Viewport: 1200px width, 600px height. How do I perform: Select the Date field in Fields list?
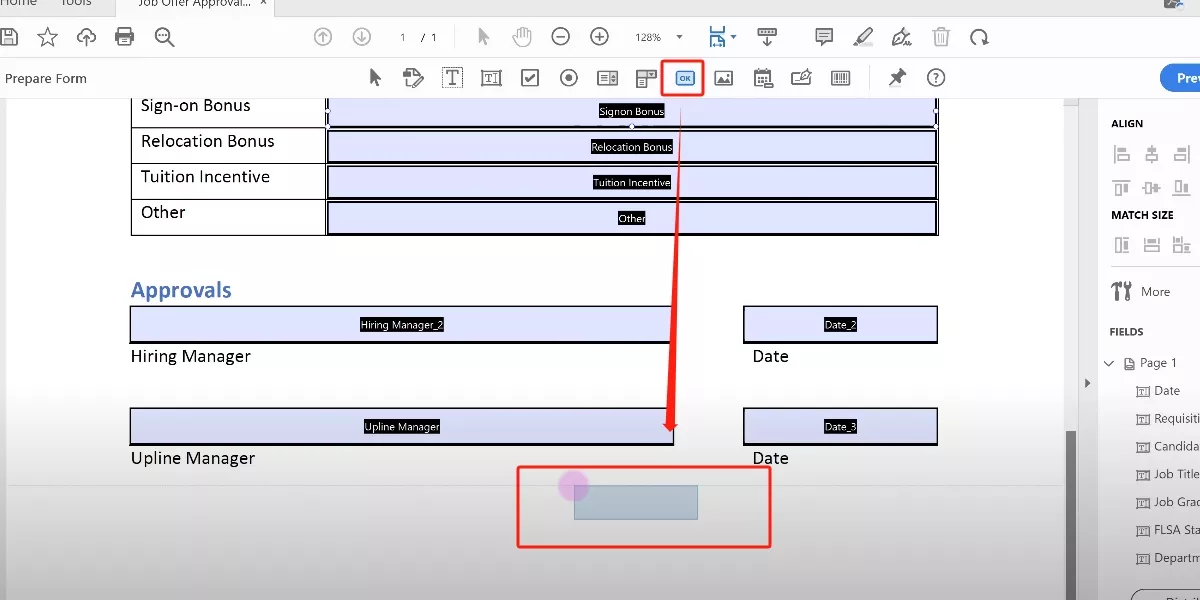1159,390
